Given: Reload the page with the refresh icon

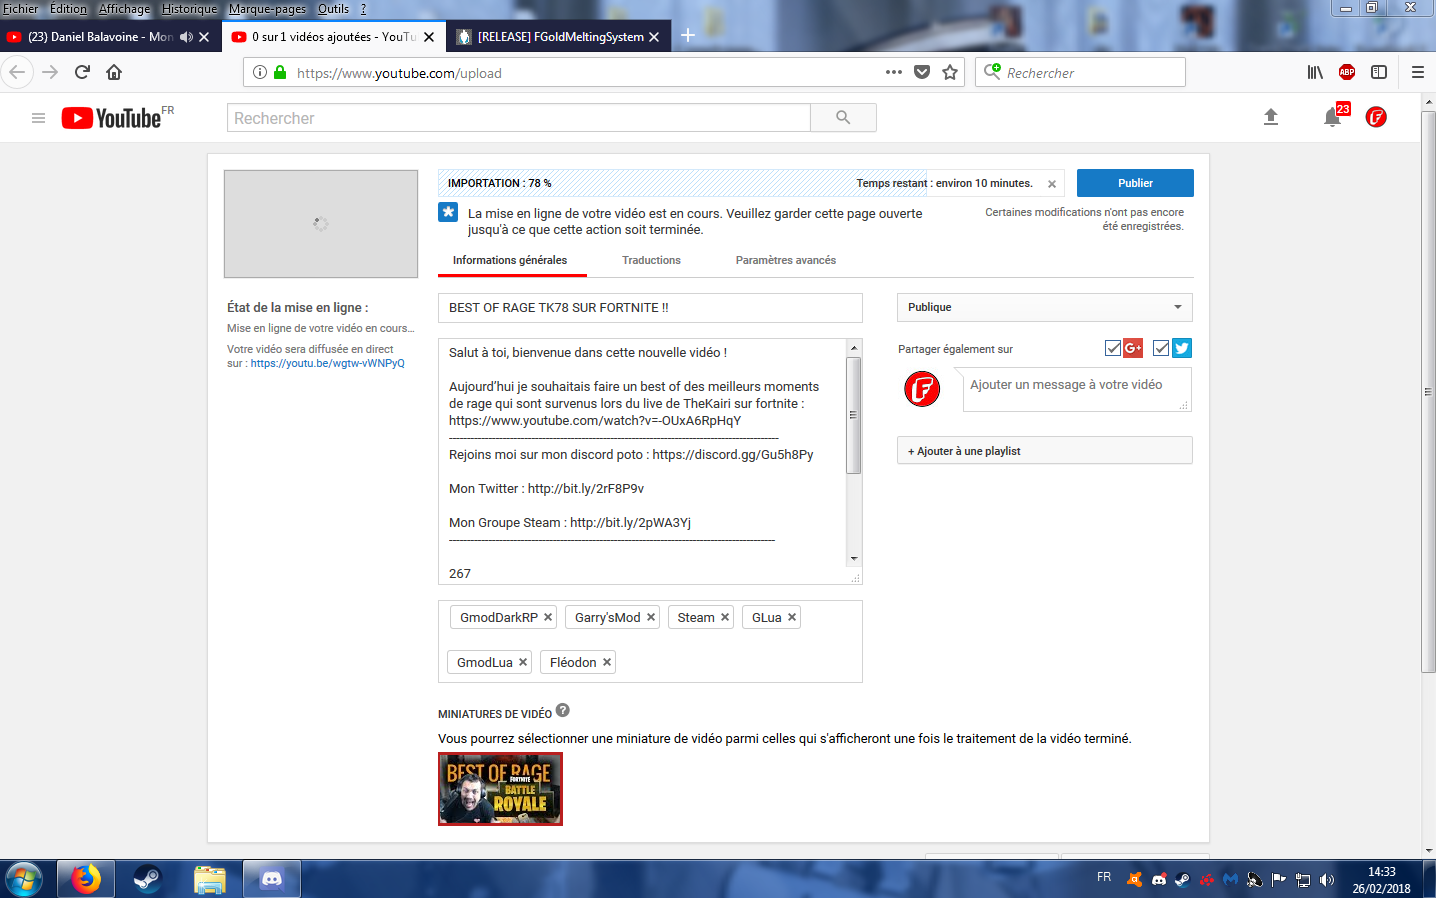Looking at the screenshot, I should coord(83,72).
